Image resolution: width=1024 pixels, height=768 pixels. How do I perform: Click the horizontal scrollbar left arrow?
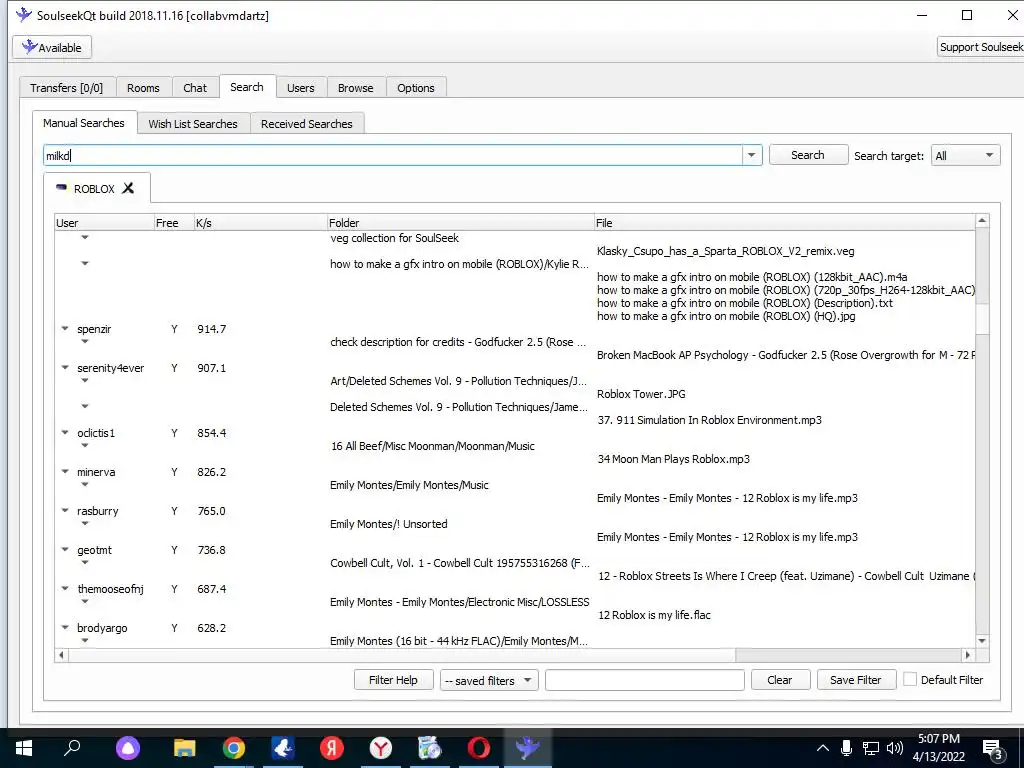61,655
